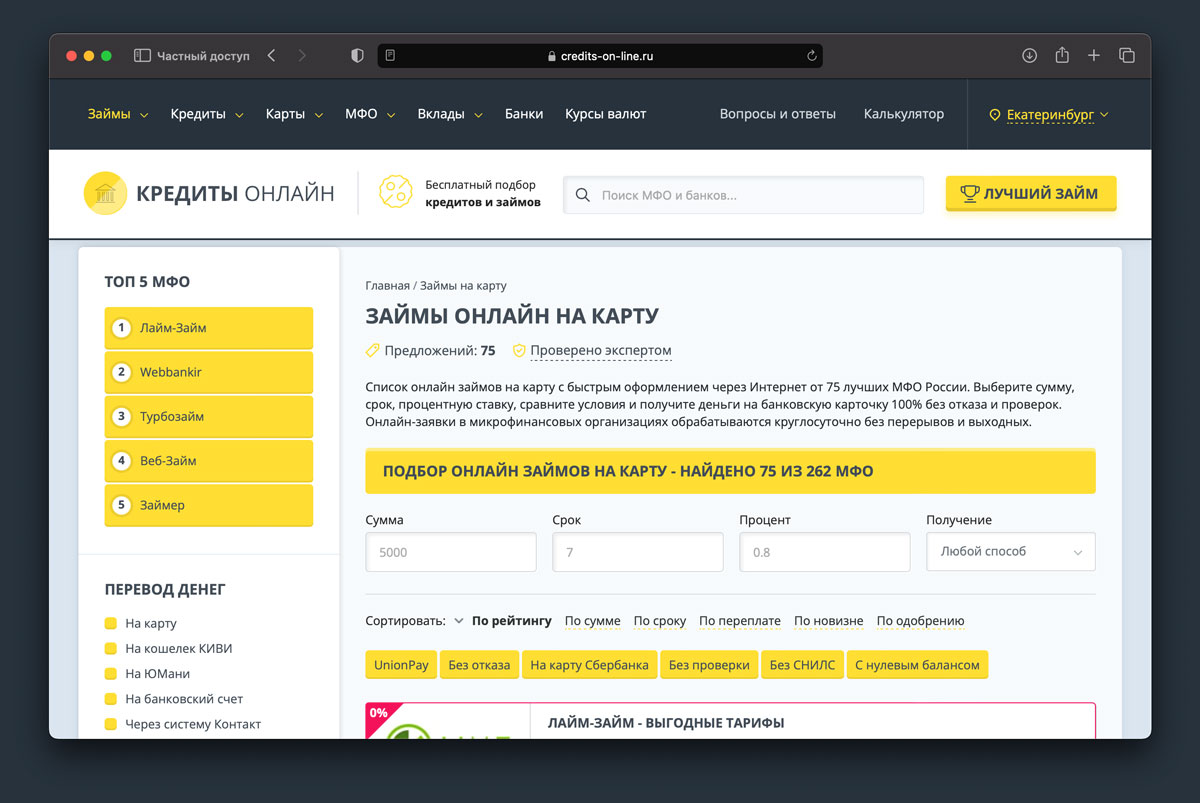
Task: Apply the Без проверки filter tag
Action: [709, 665]
